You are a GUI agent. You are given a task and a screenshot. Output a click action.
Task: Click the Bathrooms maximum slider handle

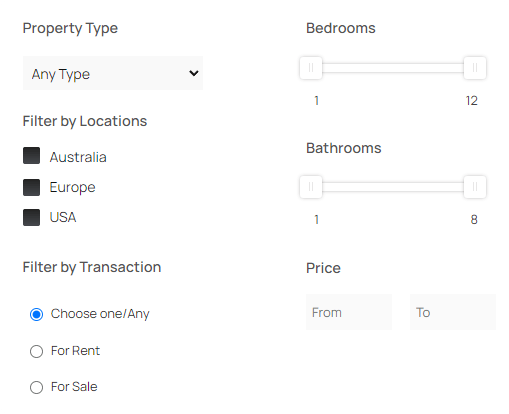coord(475,187)
